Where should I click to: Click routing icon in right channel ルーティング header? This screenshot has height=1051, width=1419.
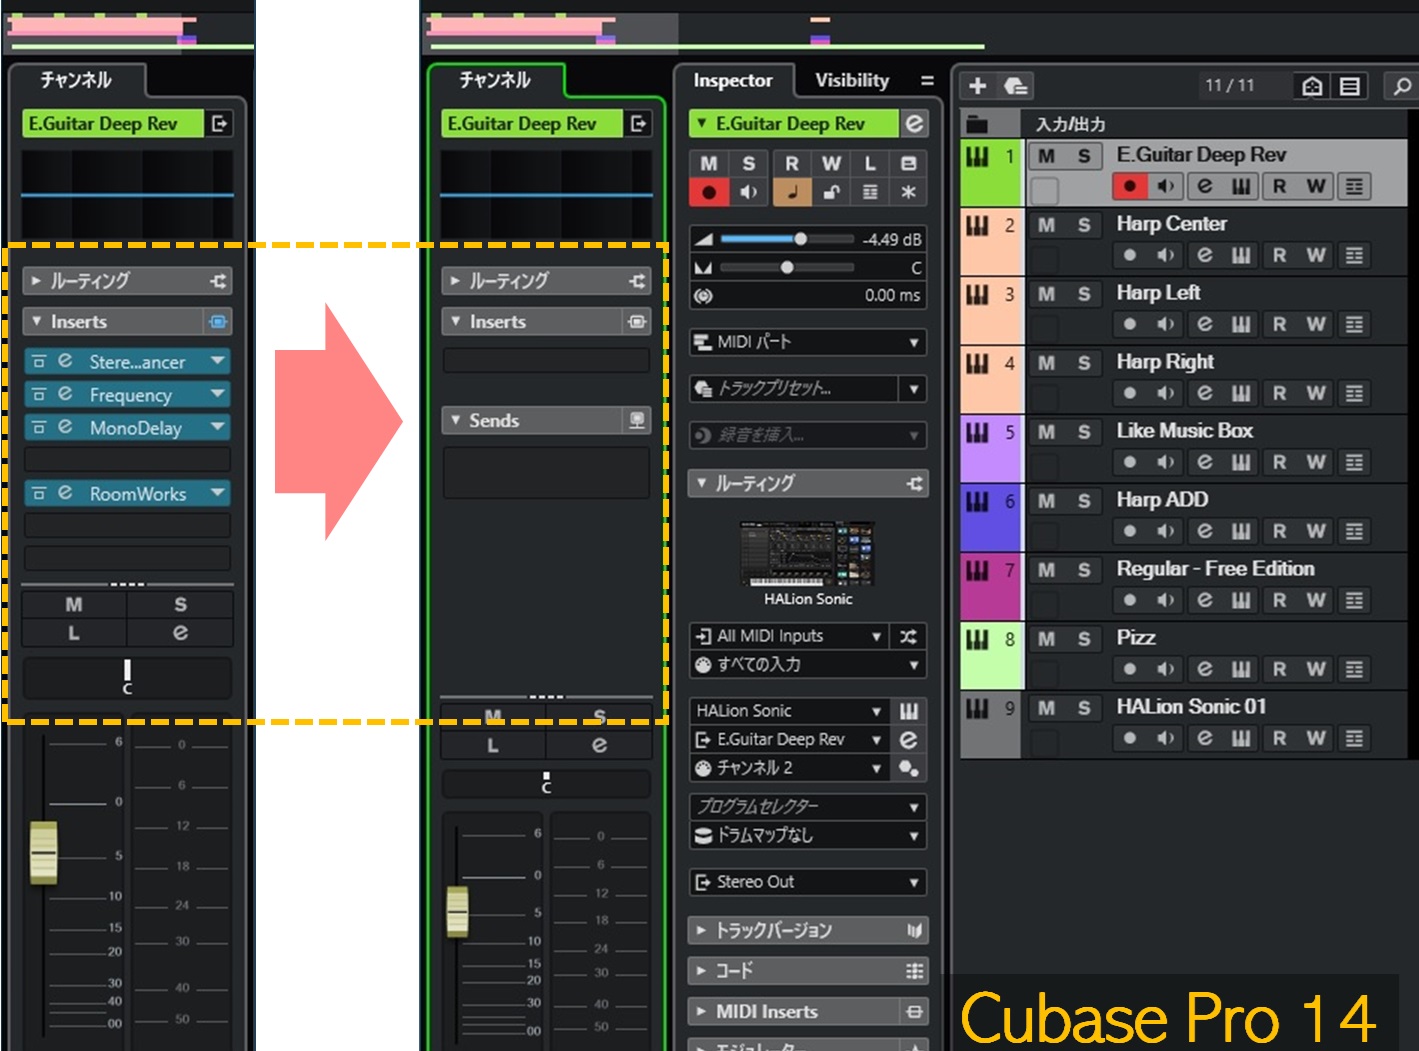pos(637,281)
